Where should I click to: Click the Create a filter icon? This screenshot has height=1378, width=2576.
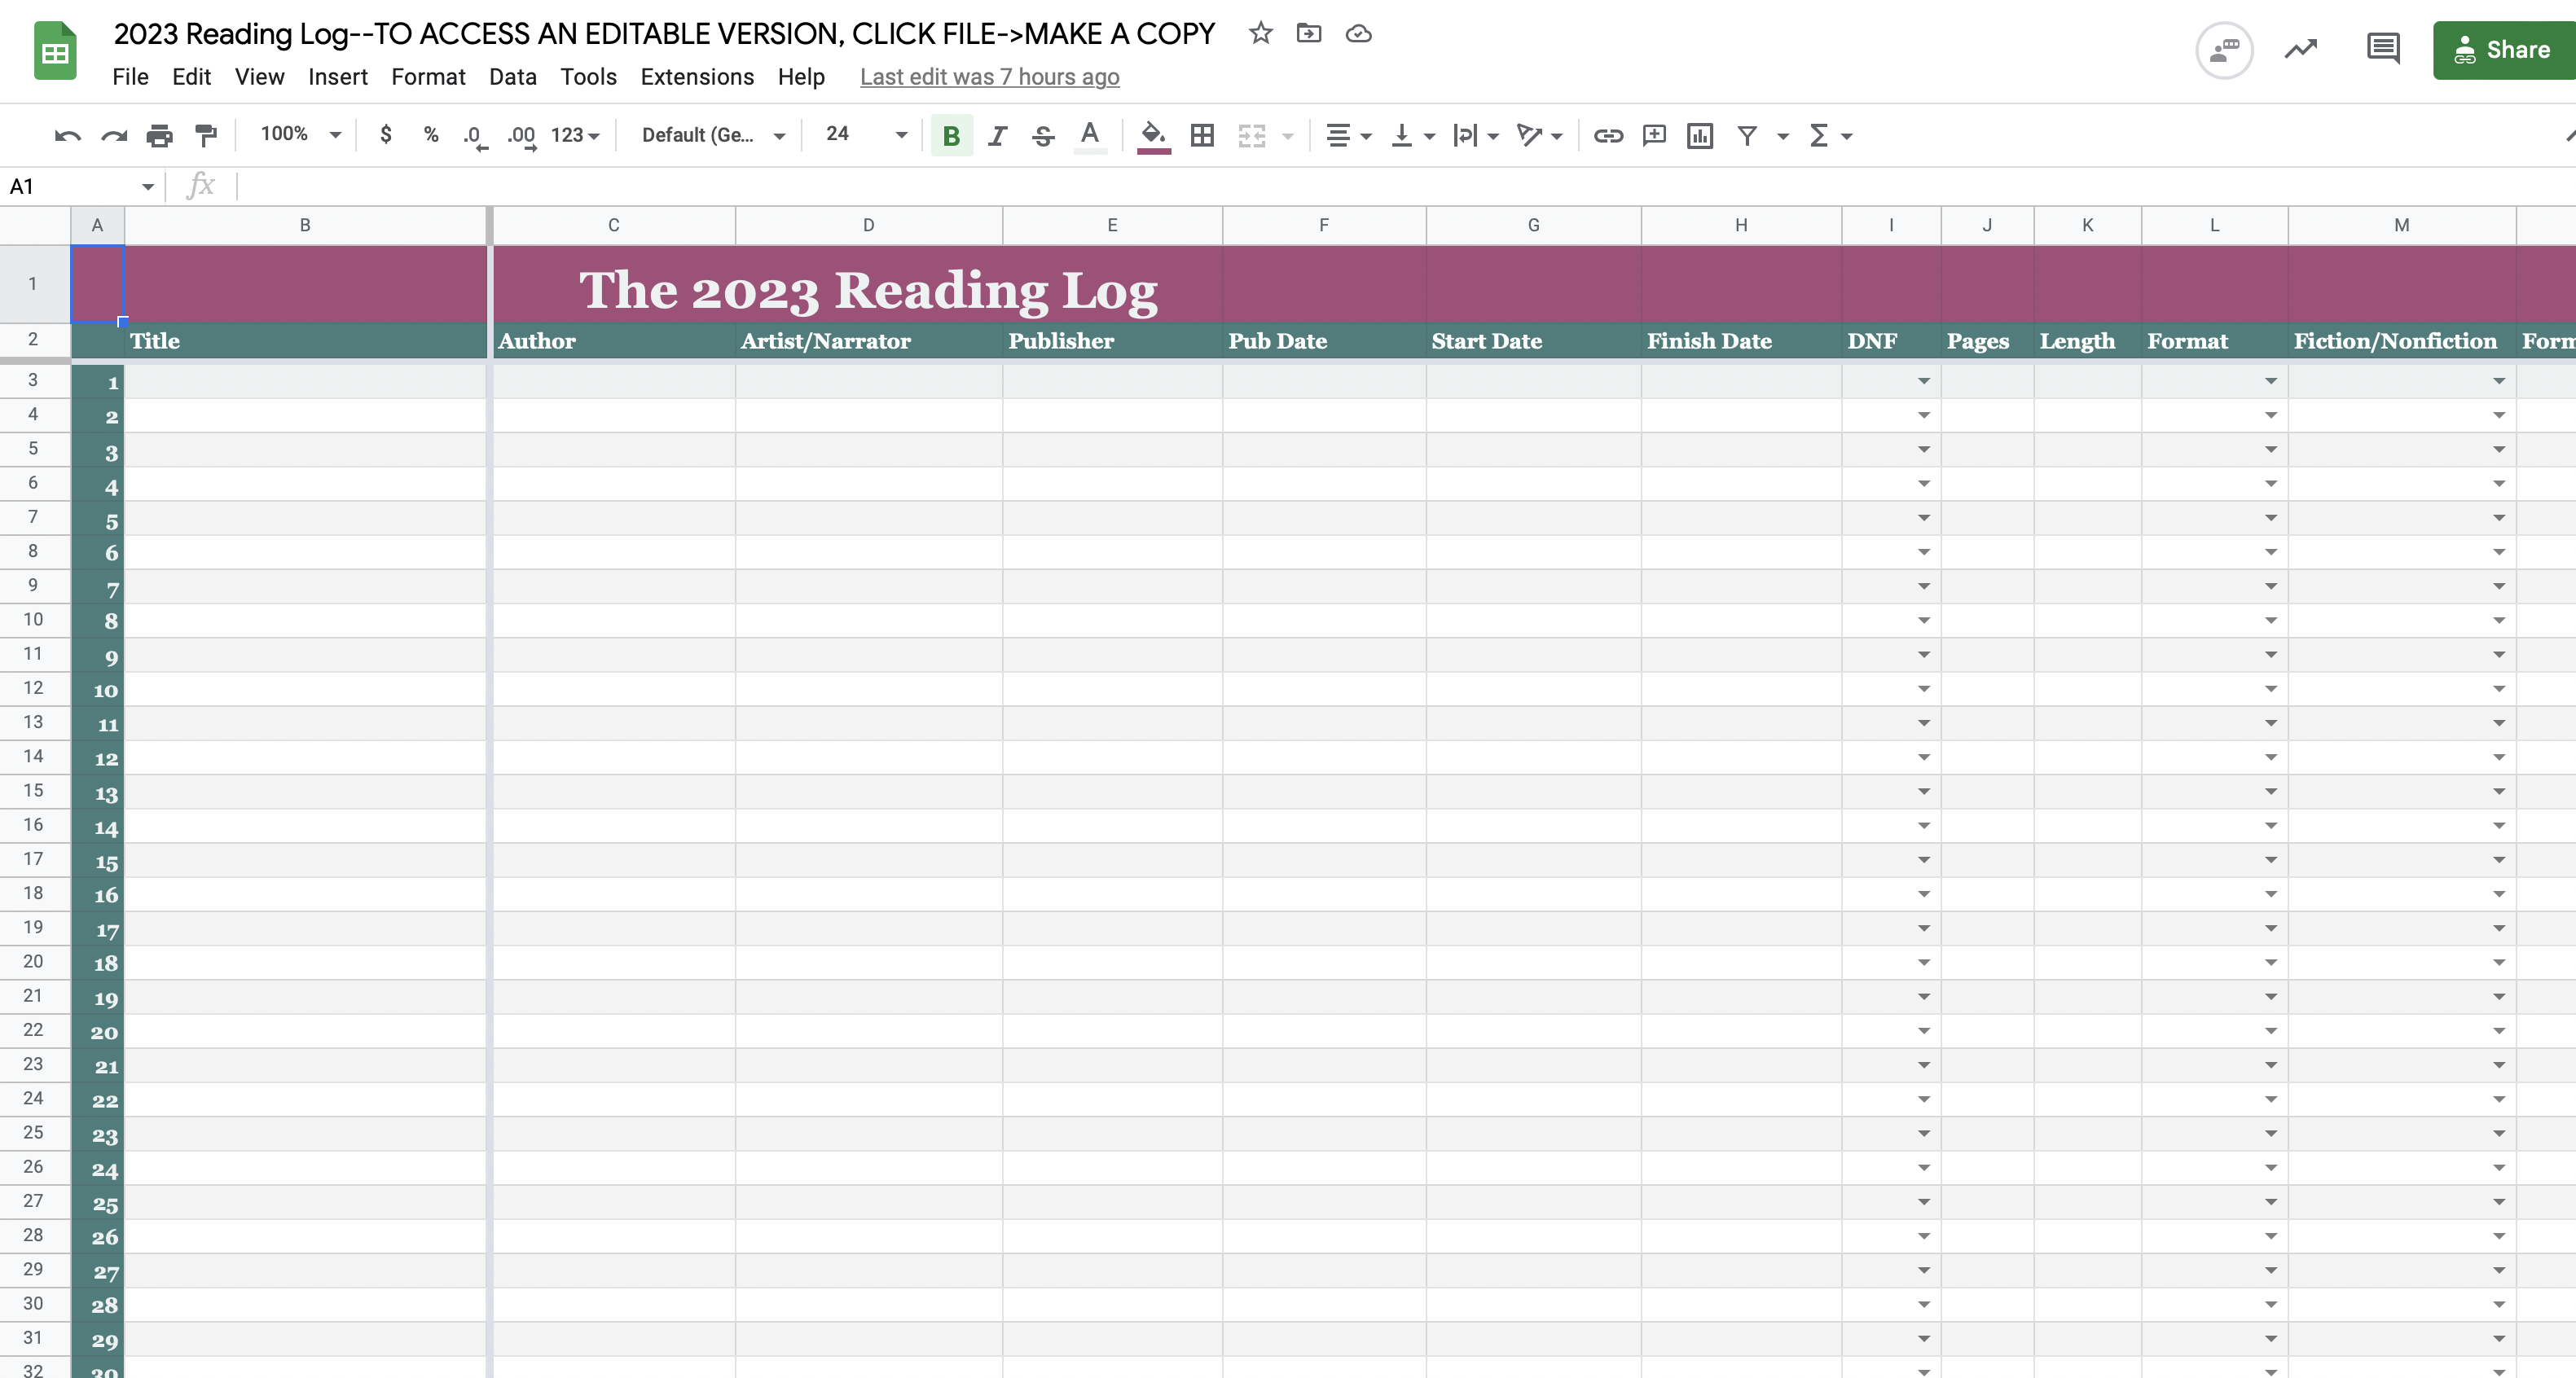[1747, 135]
